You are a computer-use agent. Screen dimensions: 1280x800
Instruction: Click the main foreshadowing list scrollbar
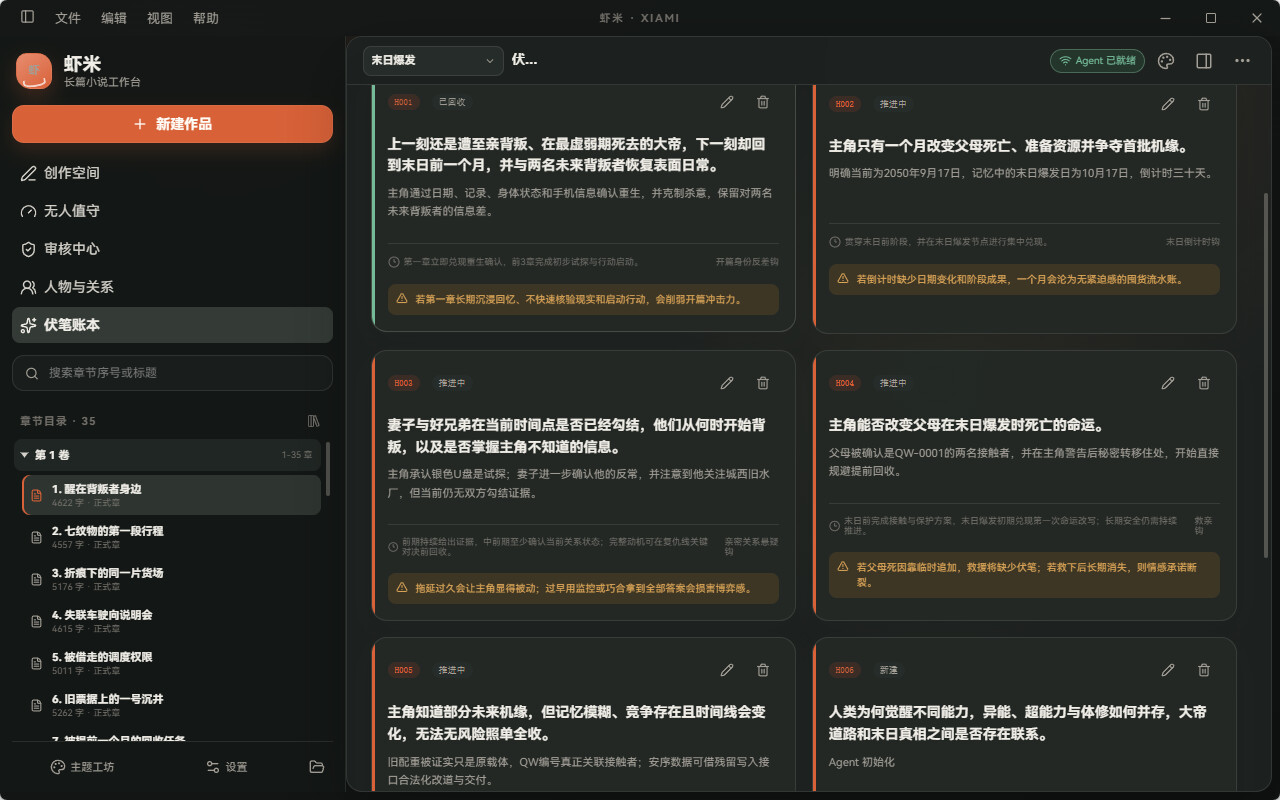tap(1265, 374)
